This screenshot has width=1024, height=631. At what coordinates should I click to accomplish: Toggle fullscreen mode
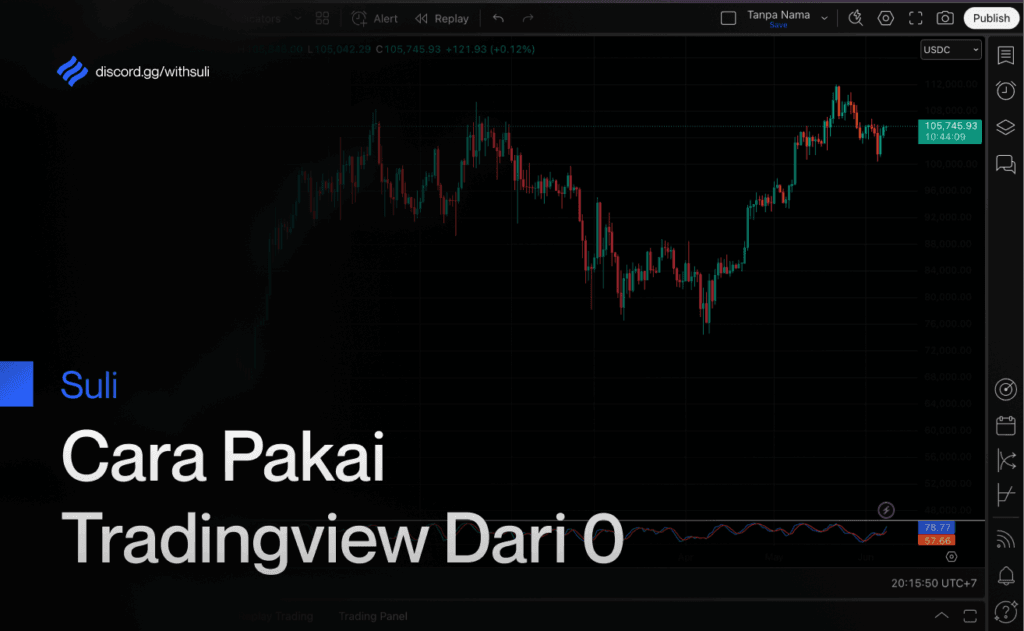coord(915,18)
